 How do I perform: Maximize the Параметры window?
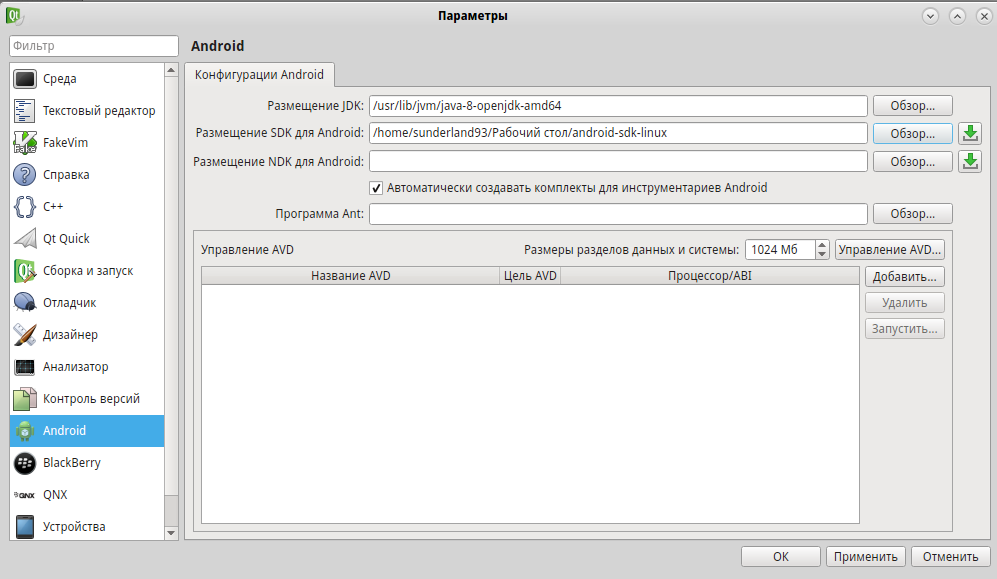click(957, 16)
